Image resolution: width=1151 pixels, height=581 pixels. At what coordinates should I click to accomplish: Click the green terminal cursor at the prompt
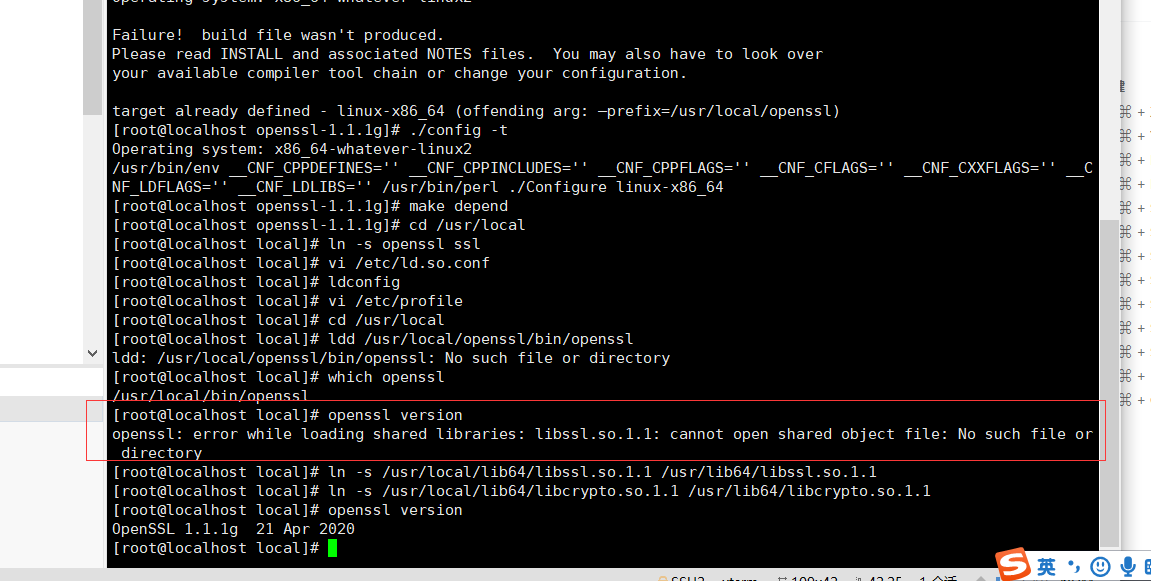click(333, 548)
